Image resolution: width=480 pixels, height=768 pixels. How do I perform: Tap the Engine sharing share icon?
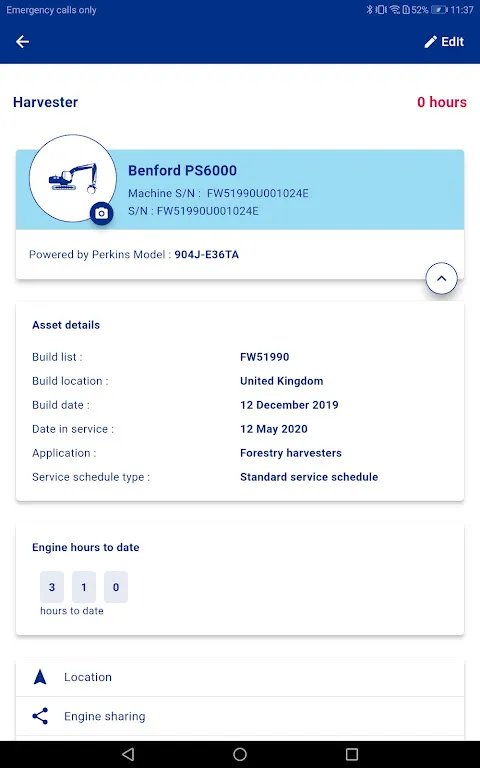click(x=40, y=716)
